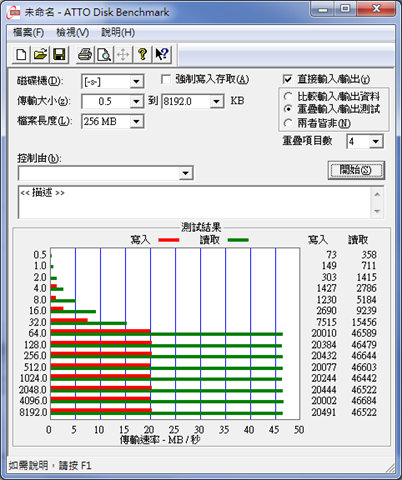Image resolution: width=402 pixels, height=480 pixels.
Task: Close the ATTO Disk Benchmark window
Action: 376,9
